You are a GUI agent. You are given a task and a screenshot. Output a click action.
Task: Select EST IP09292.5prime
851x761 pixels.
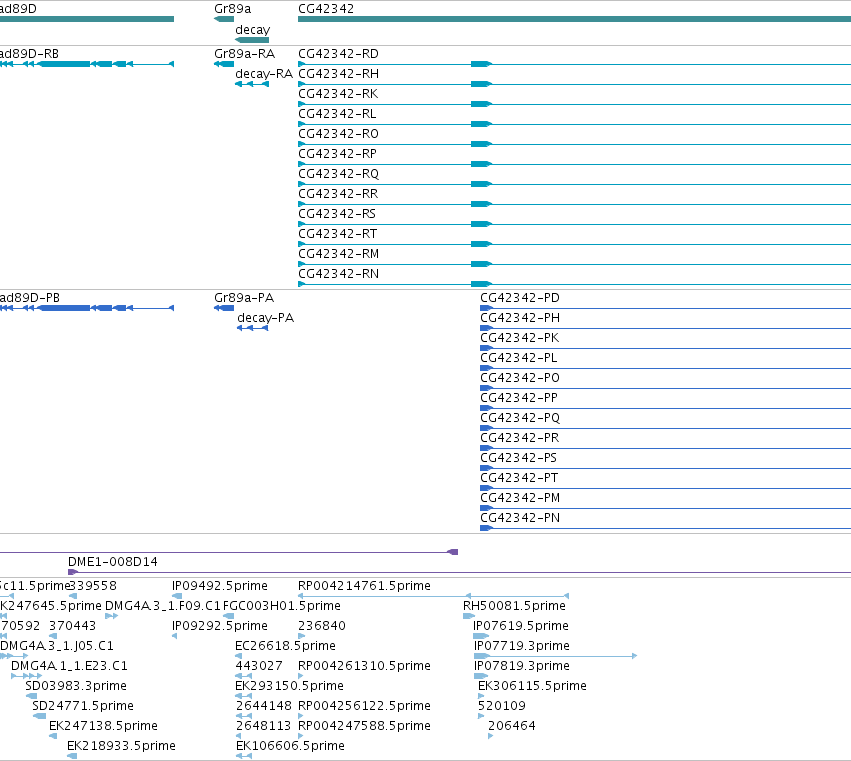219,626
